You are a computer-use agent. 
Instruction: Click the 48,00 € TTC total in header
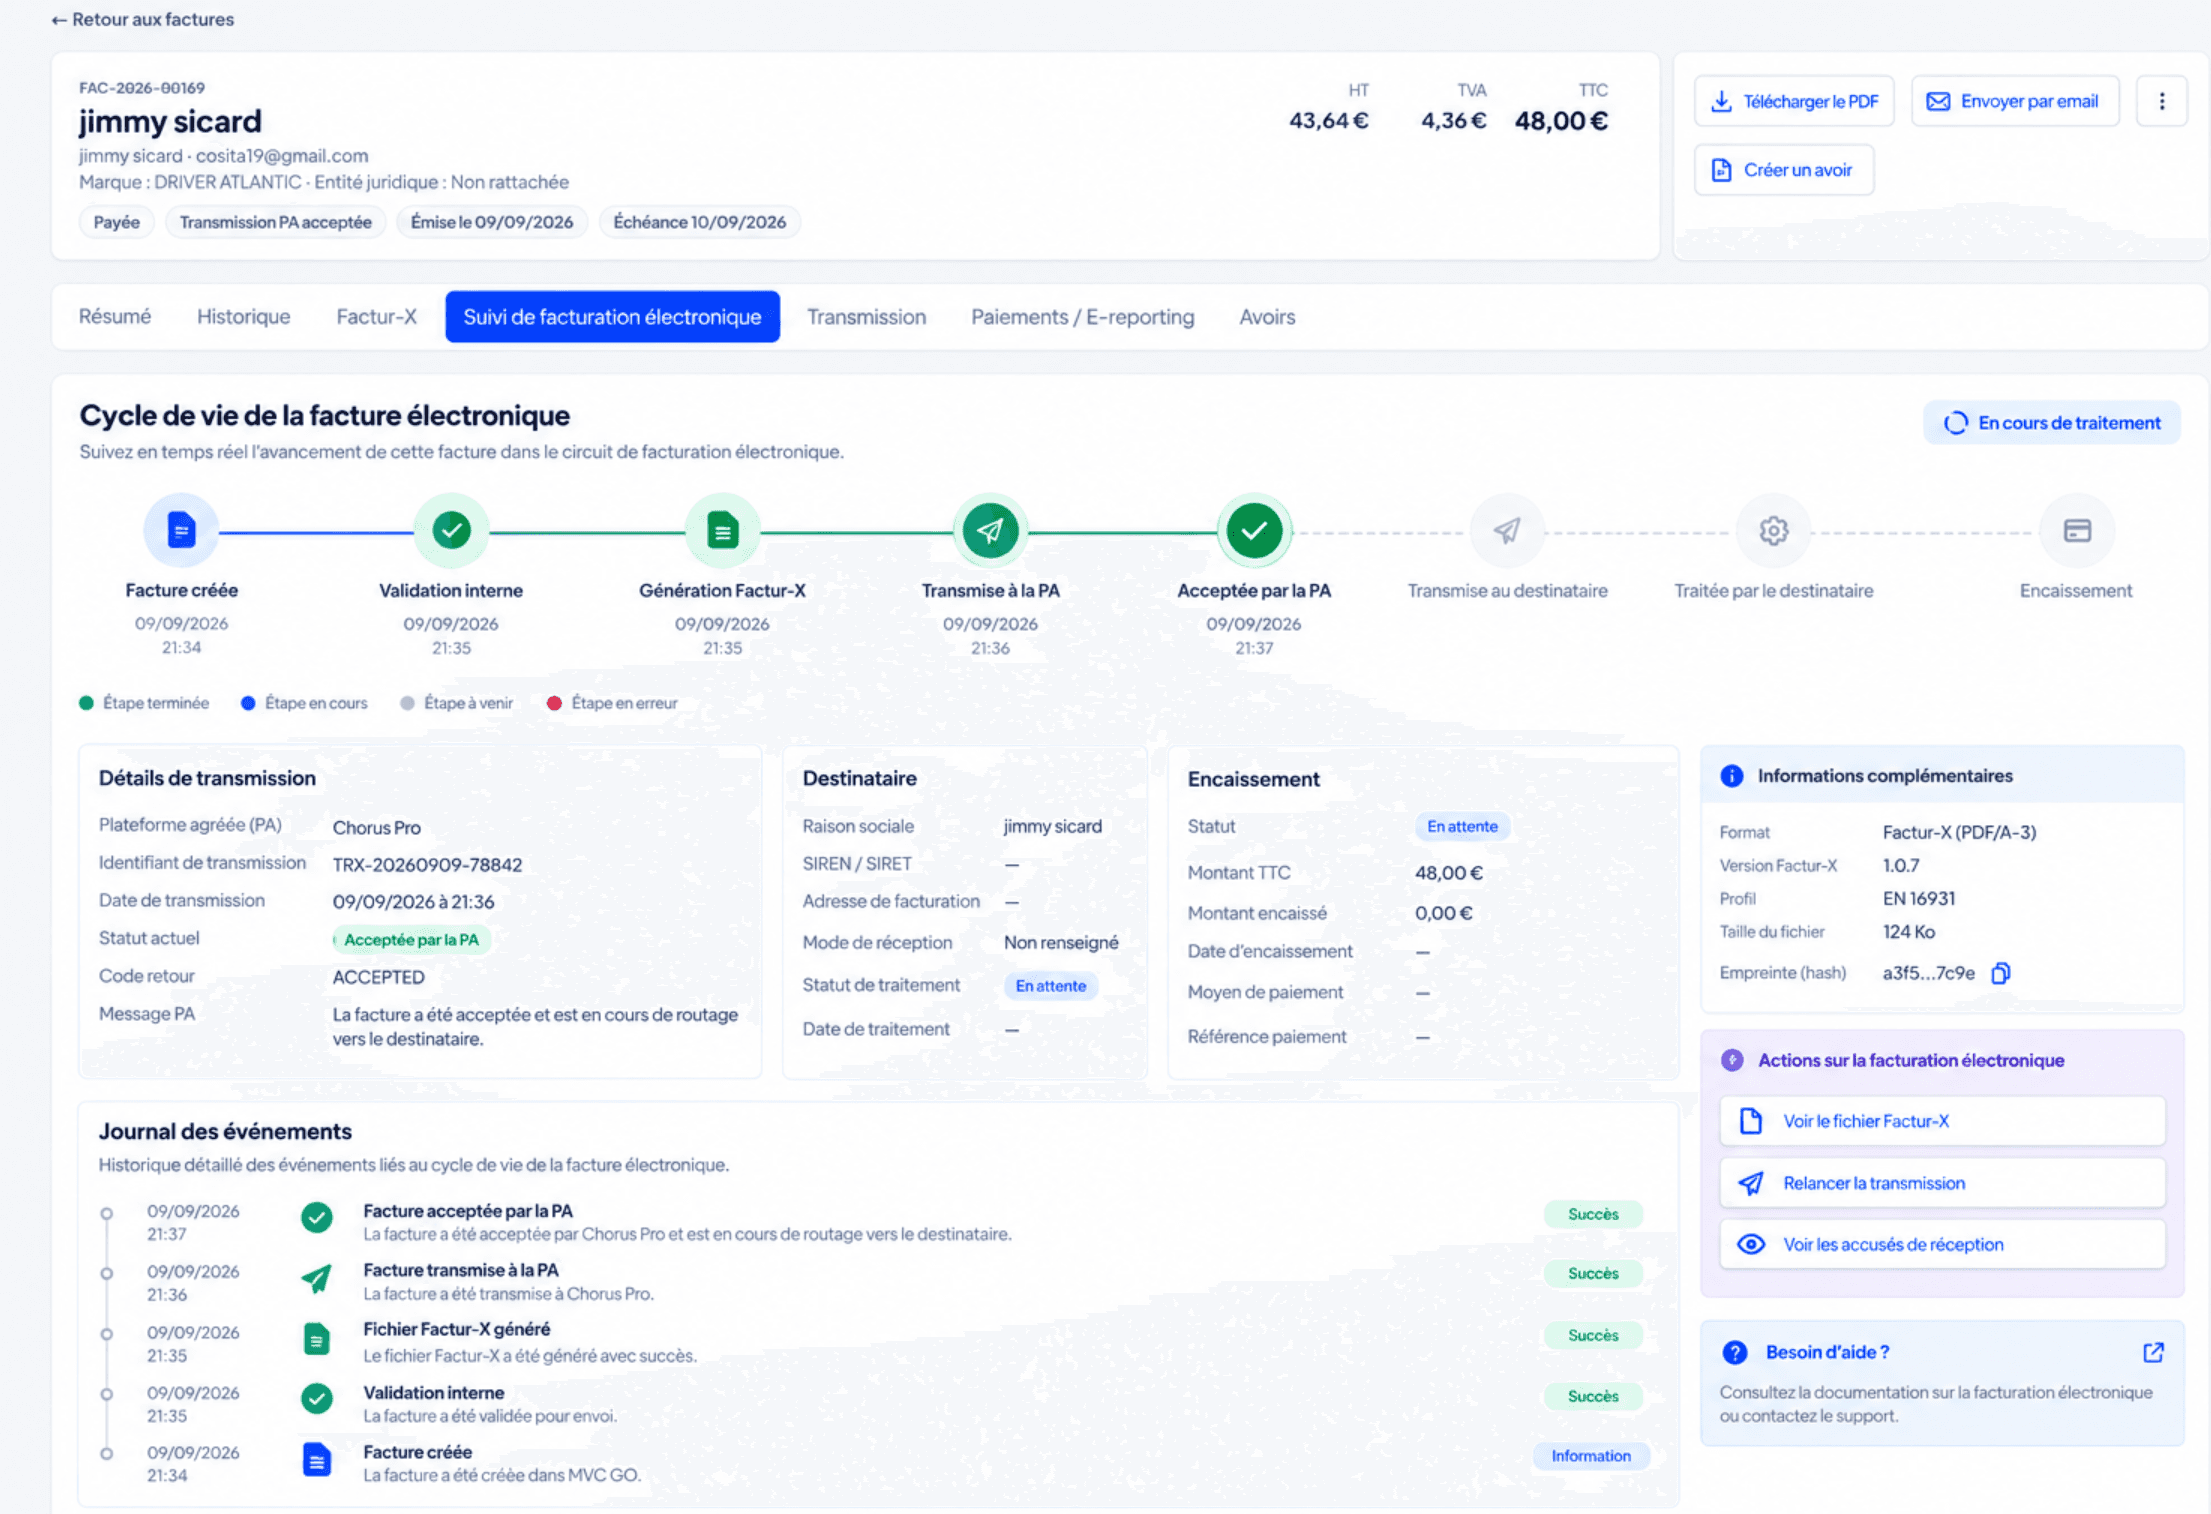pos(1561,121)
